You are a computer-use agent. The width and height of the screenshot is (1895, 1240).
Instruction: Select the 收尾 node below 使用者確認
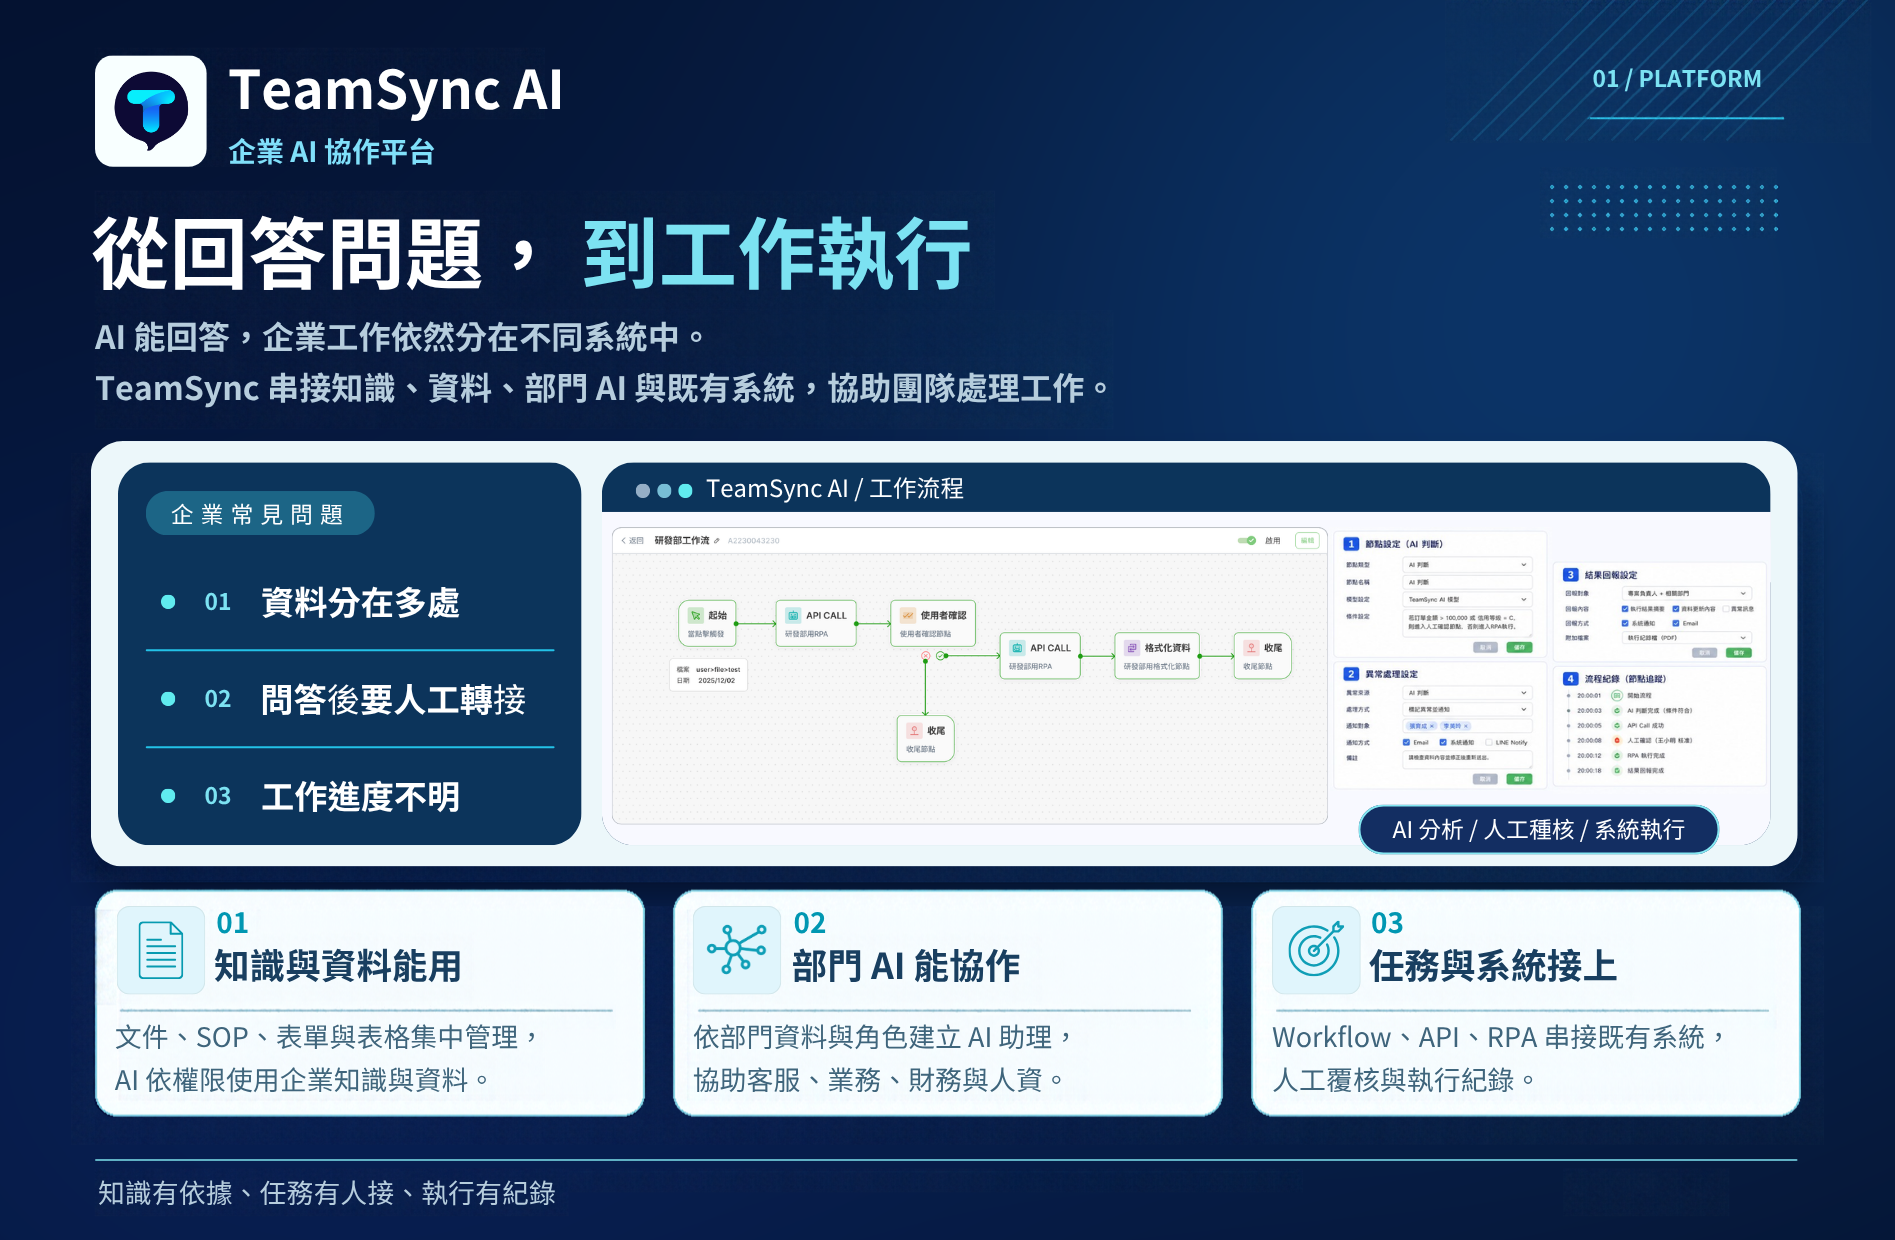[925, 738]
